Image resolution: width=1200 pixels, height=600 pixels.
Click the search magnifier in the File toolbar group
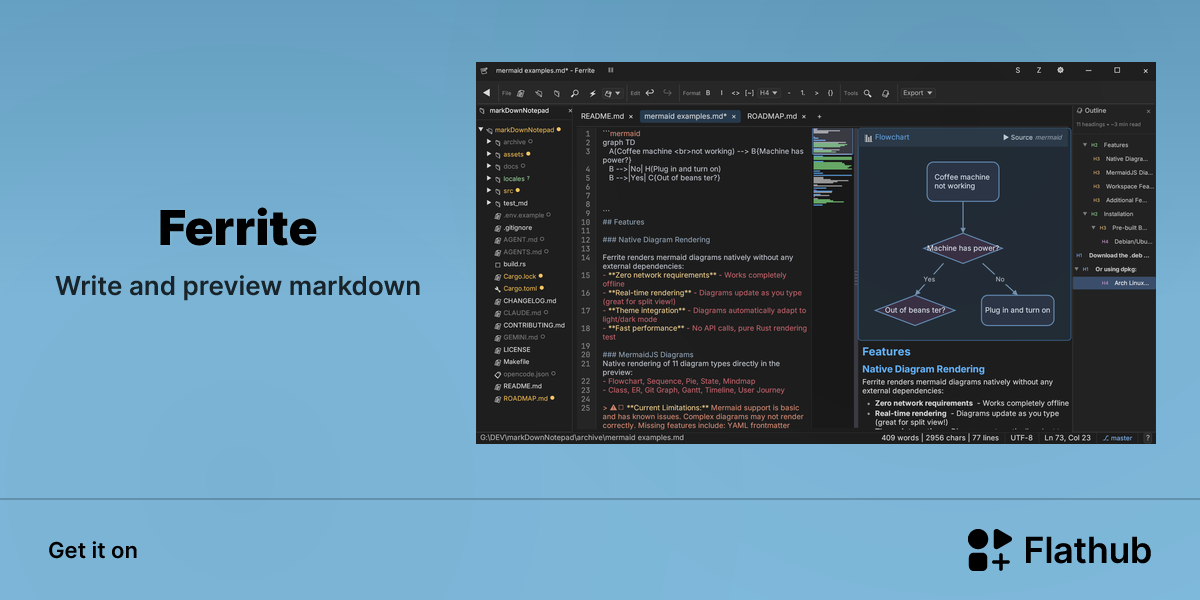click(575, 93)
